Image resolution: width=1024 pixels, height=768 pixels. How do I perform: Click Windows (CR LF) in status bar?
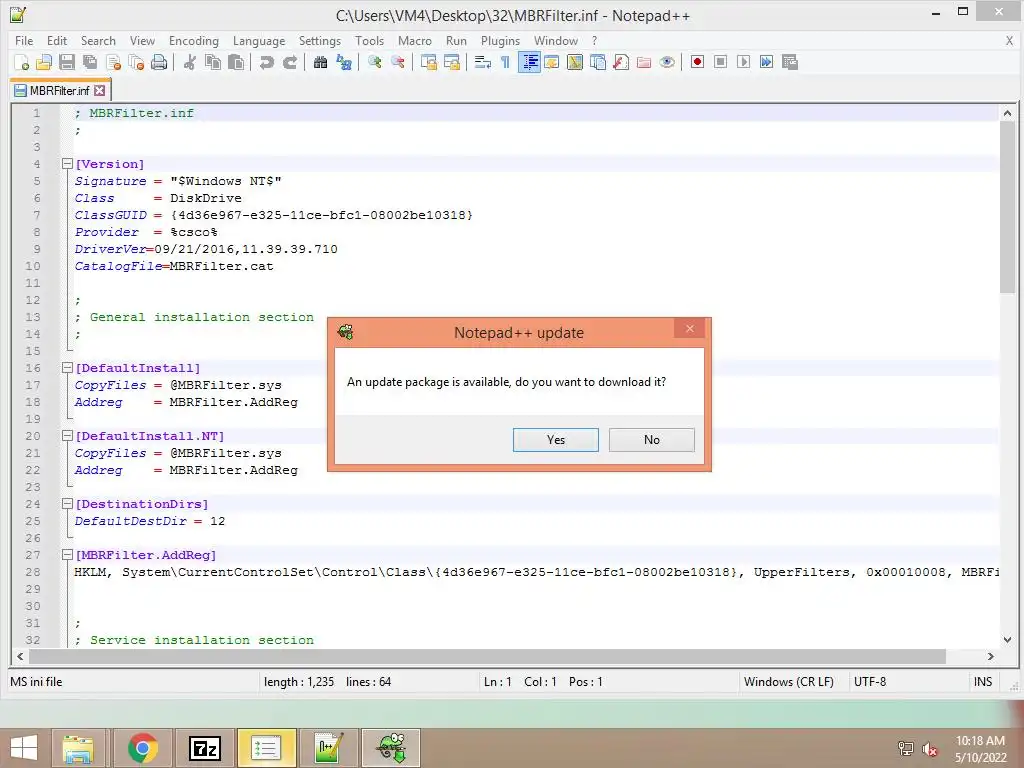point(788,682)
